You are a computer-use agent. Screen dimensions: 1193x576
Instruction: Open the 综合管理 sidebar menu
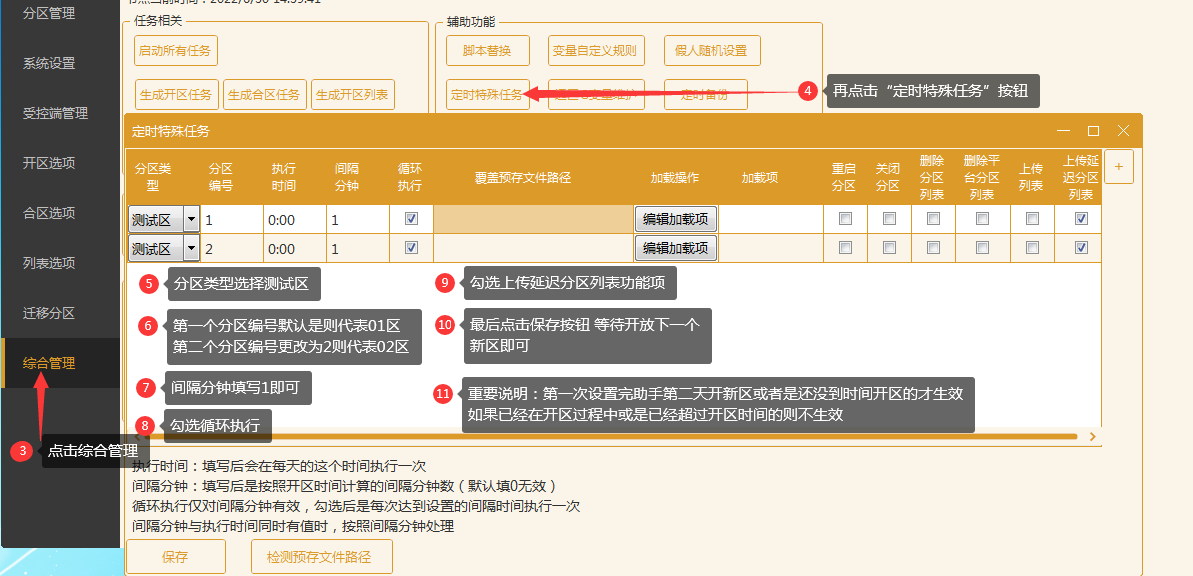click(x=49, y=363)
